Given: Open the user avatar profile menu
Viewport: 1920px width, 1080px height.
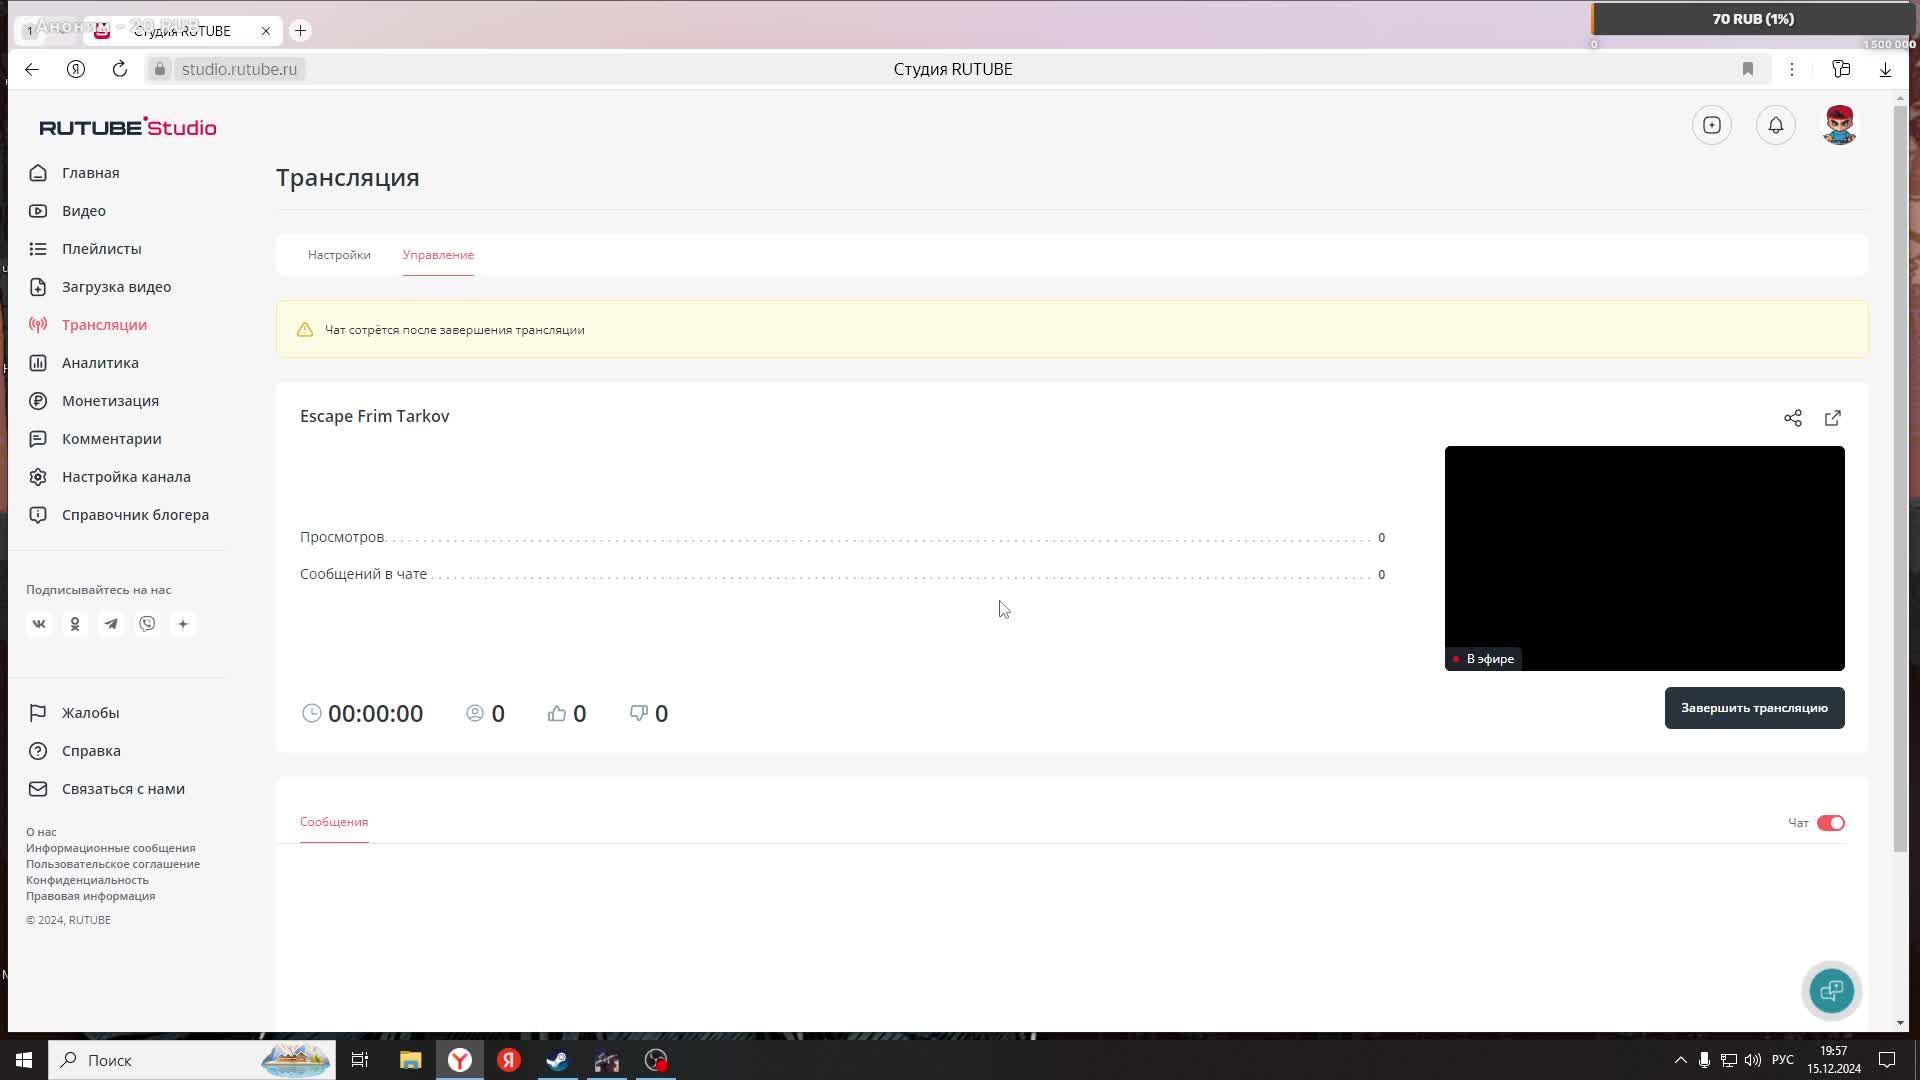Looking at the screenshot, I should point(1839,125).
